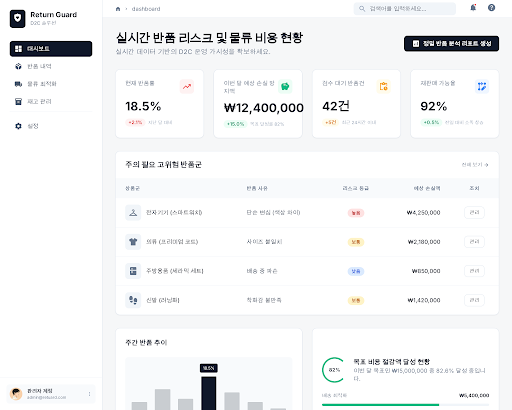Click the ₩12,400,000 loss estimate value
512x410 pixels.
pos(264,108)
